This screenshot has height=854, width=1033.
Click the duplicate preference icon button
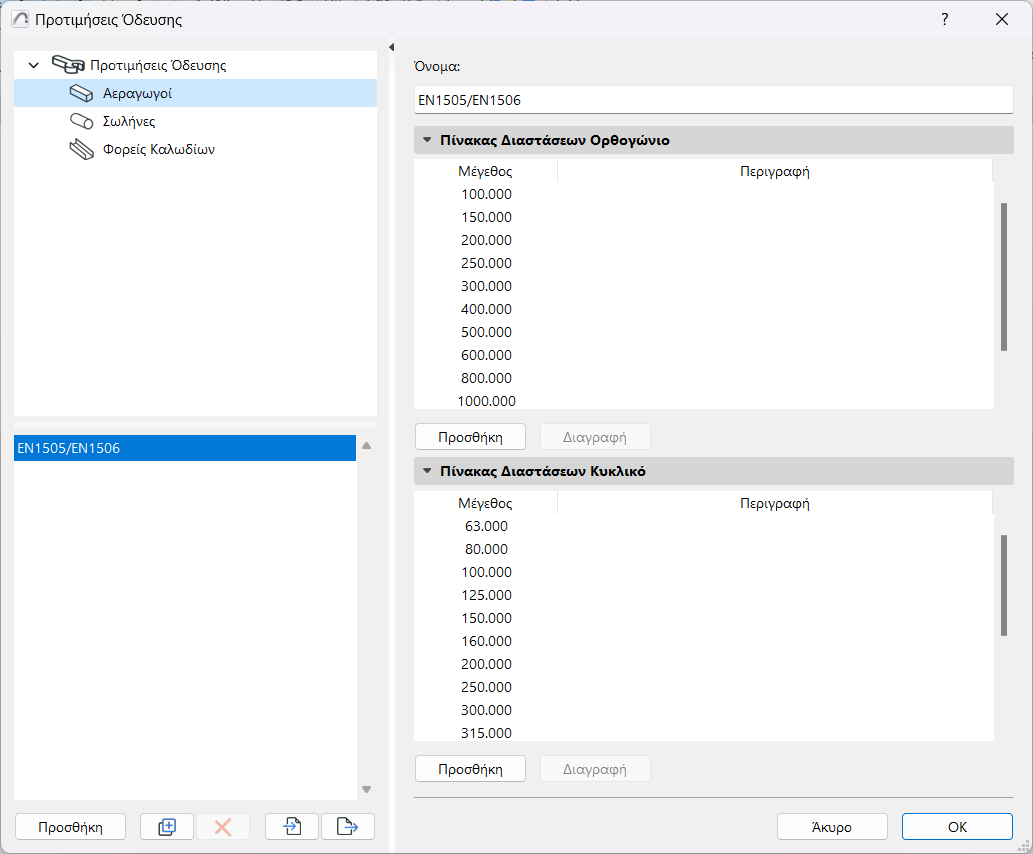(x=167, y=827)
